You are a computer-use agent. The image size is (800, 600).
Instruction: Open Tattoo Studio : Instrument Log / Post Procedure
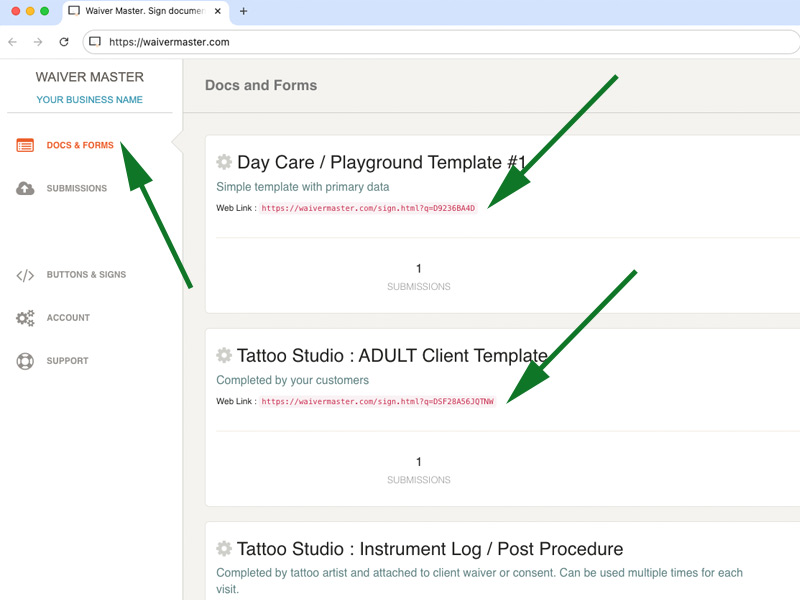[430, 549]
